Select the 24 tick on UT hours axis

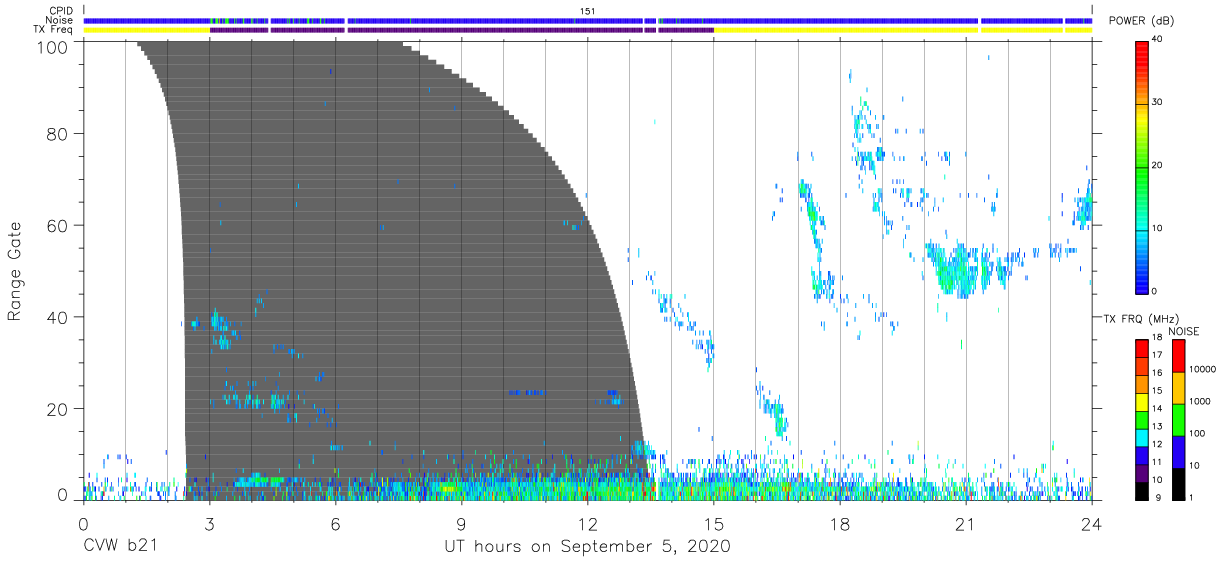(1092, 522)
